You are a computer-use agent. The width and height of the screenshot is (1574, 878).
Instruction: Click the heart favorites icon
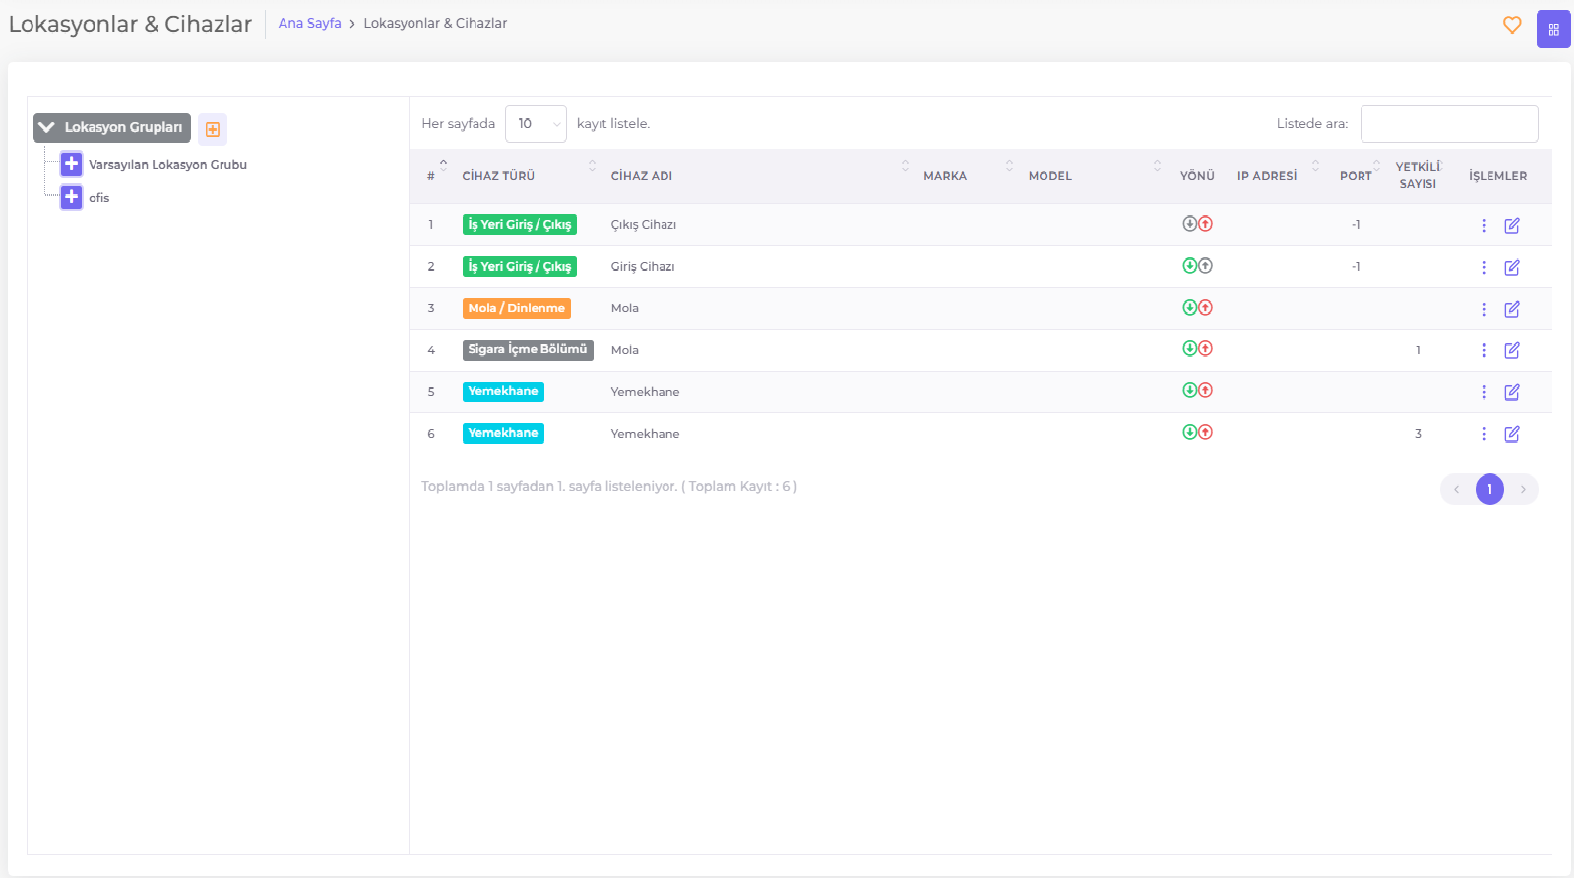point(1512,25)
